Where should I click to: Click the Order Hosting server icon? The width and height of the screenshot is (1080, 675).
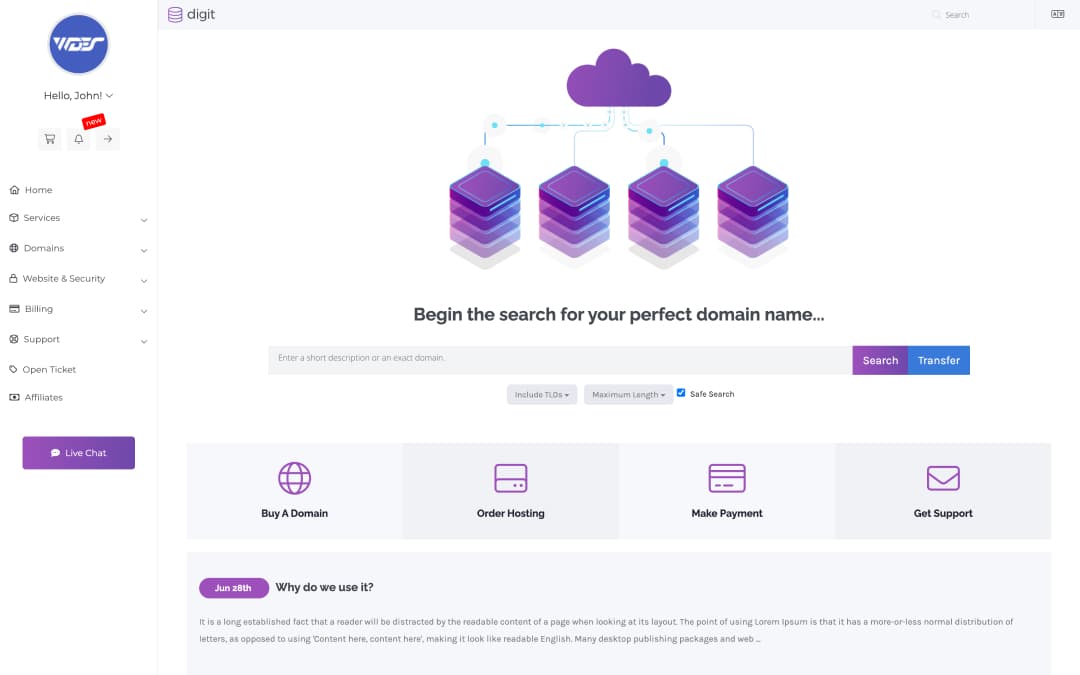point(510,478)
